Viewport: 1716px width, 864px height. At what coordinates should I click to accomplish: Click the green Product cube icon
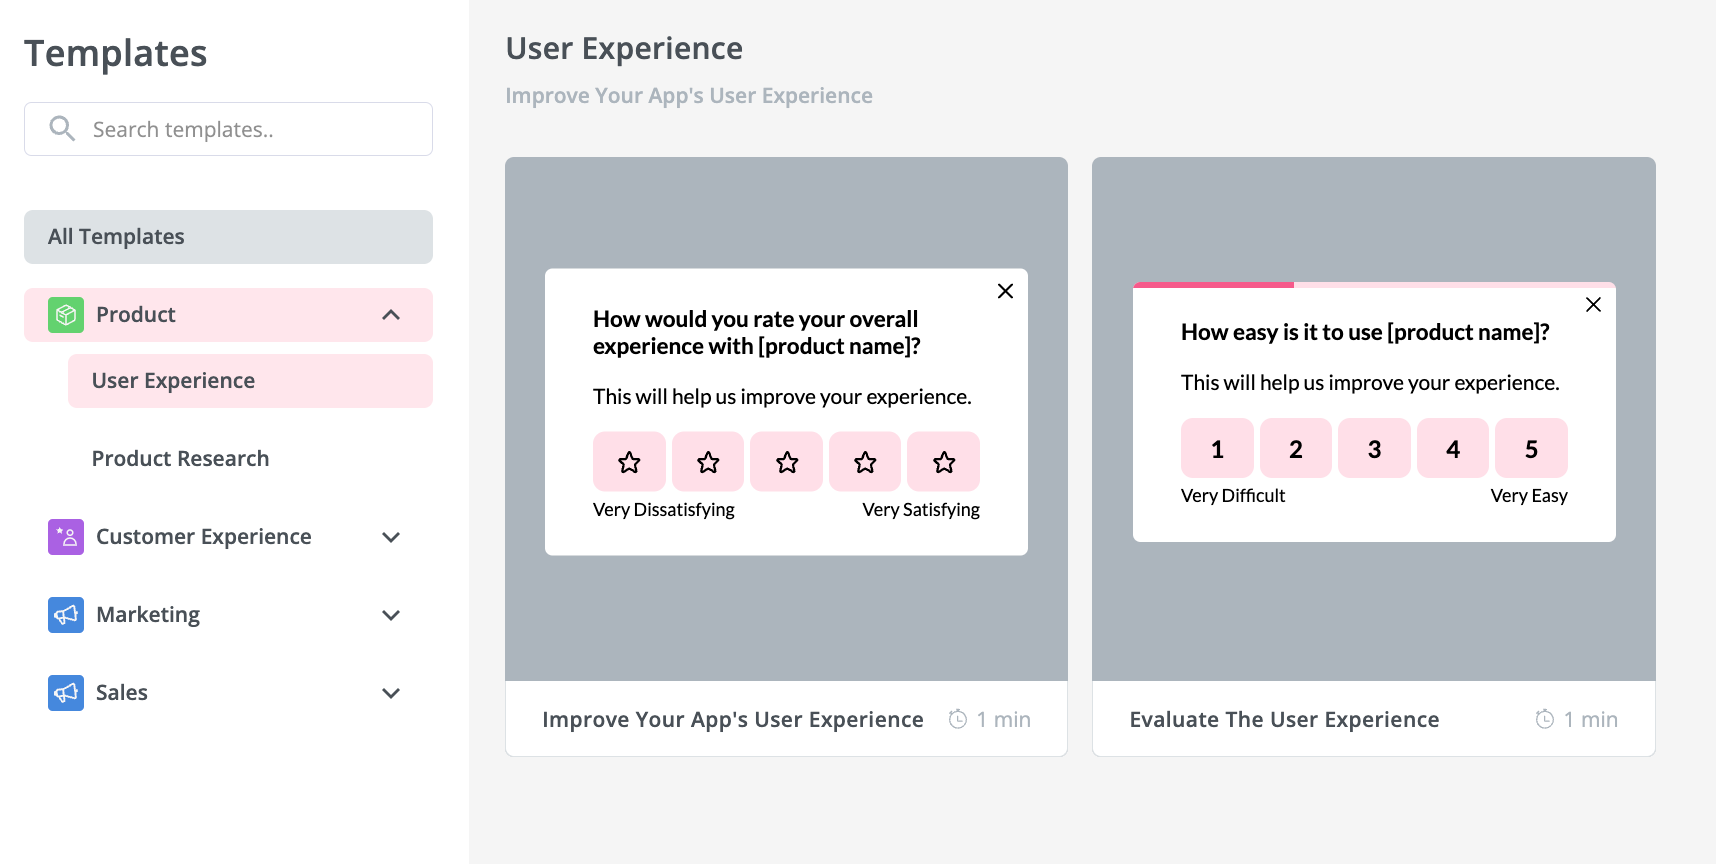point(66,315)
